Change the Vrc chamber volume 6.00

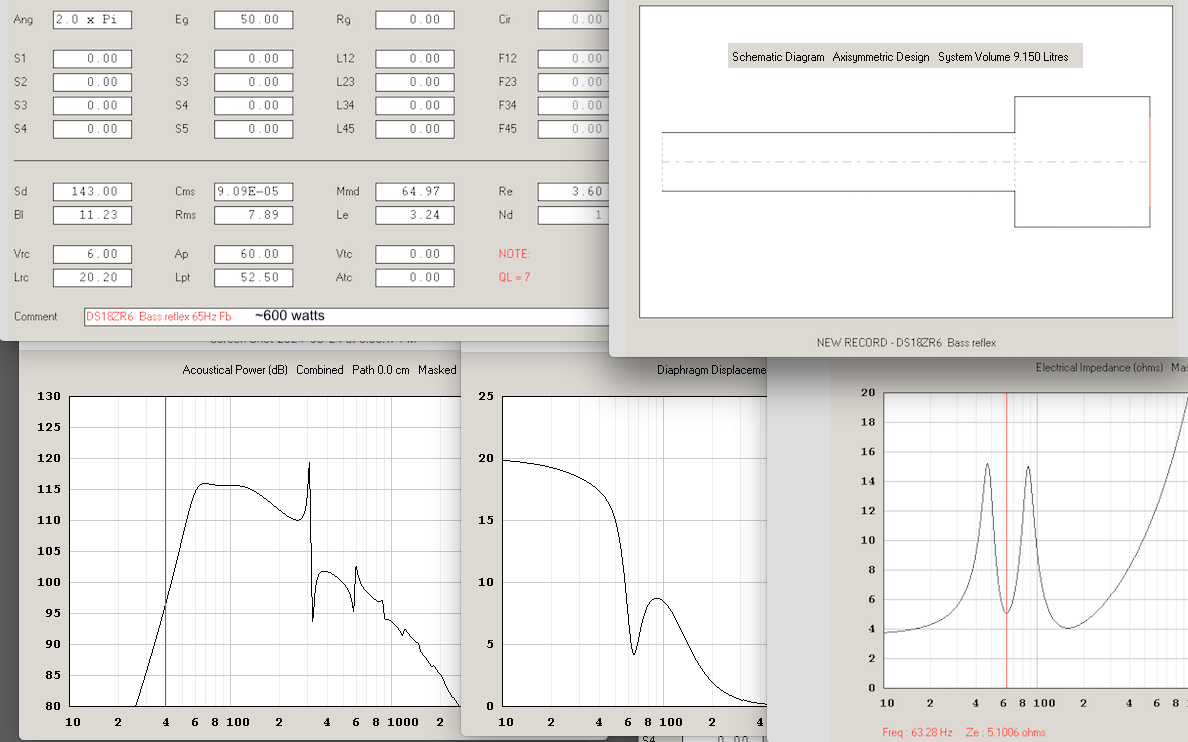click(x=92, y=254)
